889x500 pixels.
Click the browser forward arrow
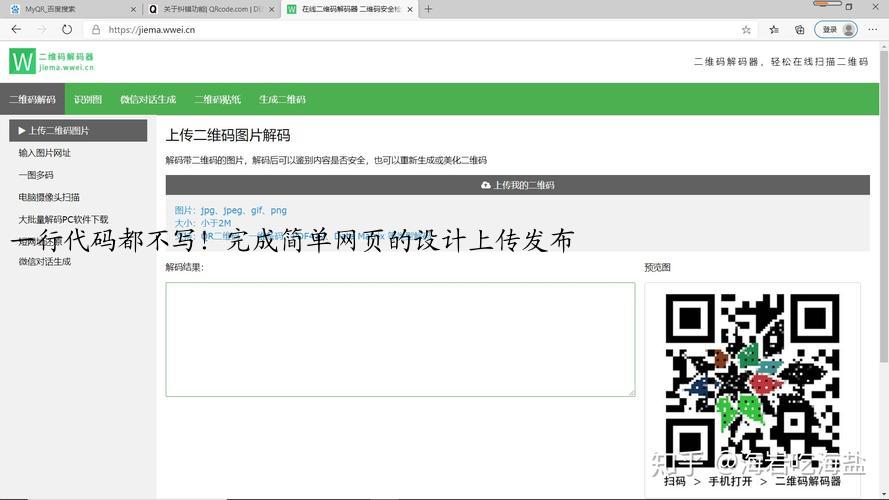coord(41,29)
